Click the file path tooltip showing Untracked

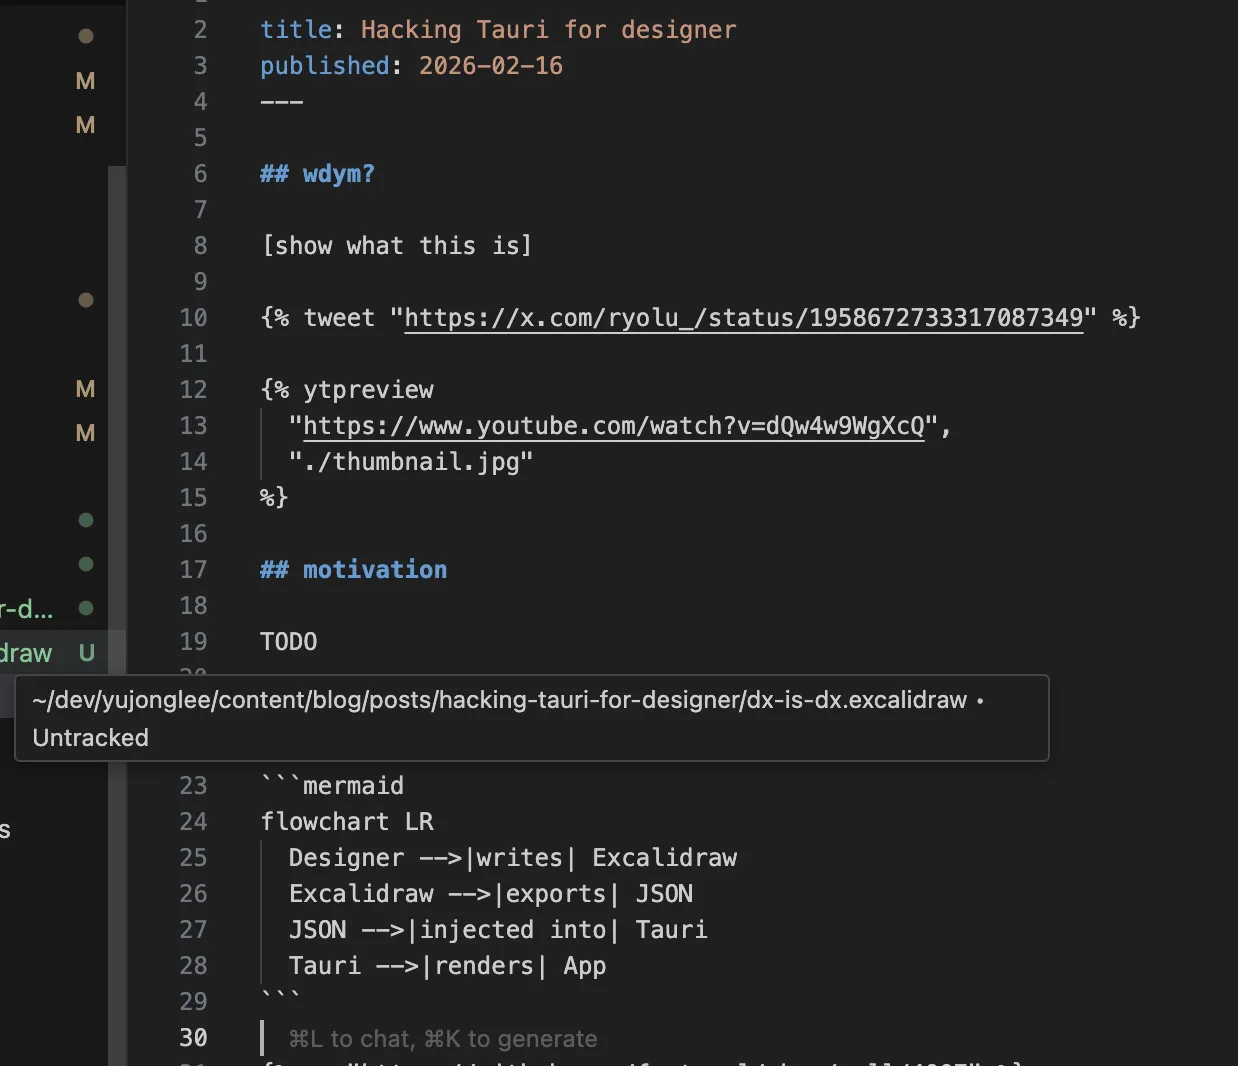531,718
